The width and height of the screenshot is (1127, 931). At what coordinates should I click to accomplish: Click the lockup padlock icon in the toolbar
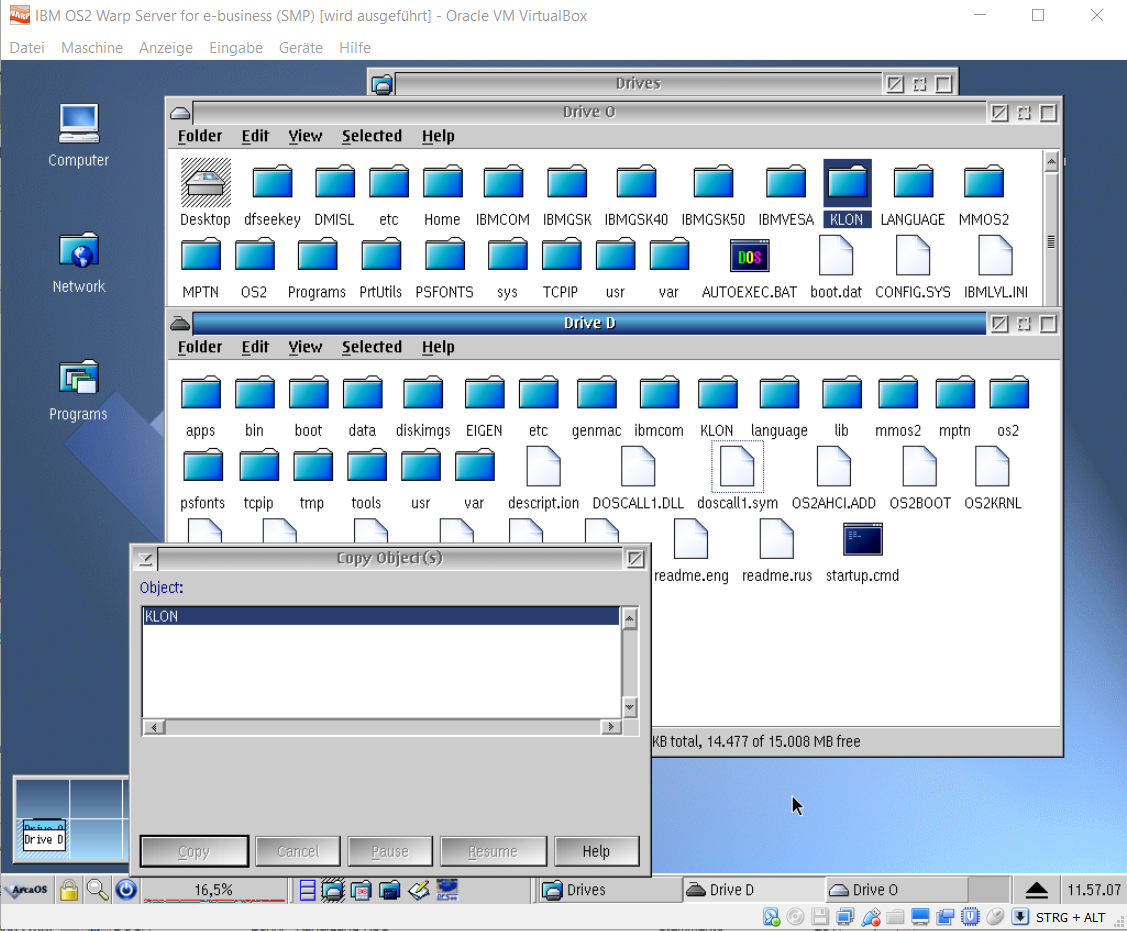point(69,890)
